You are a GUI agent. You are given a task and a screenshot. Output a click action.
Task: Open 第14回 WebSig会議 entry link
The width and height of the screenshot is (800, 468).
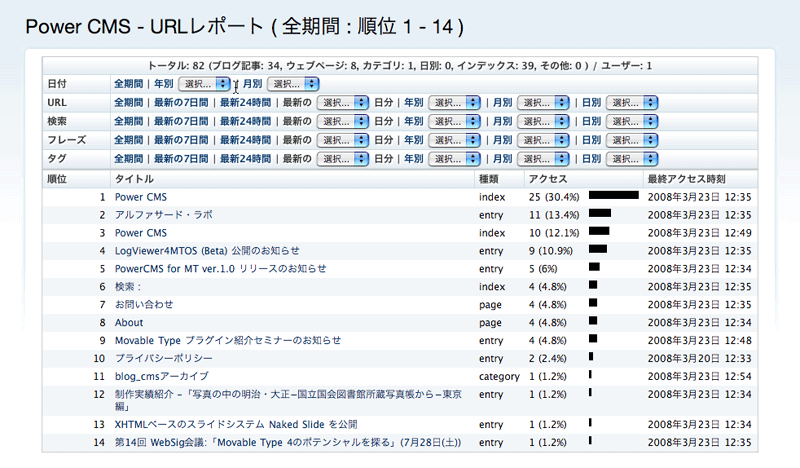pos(288,442)
